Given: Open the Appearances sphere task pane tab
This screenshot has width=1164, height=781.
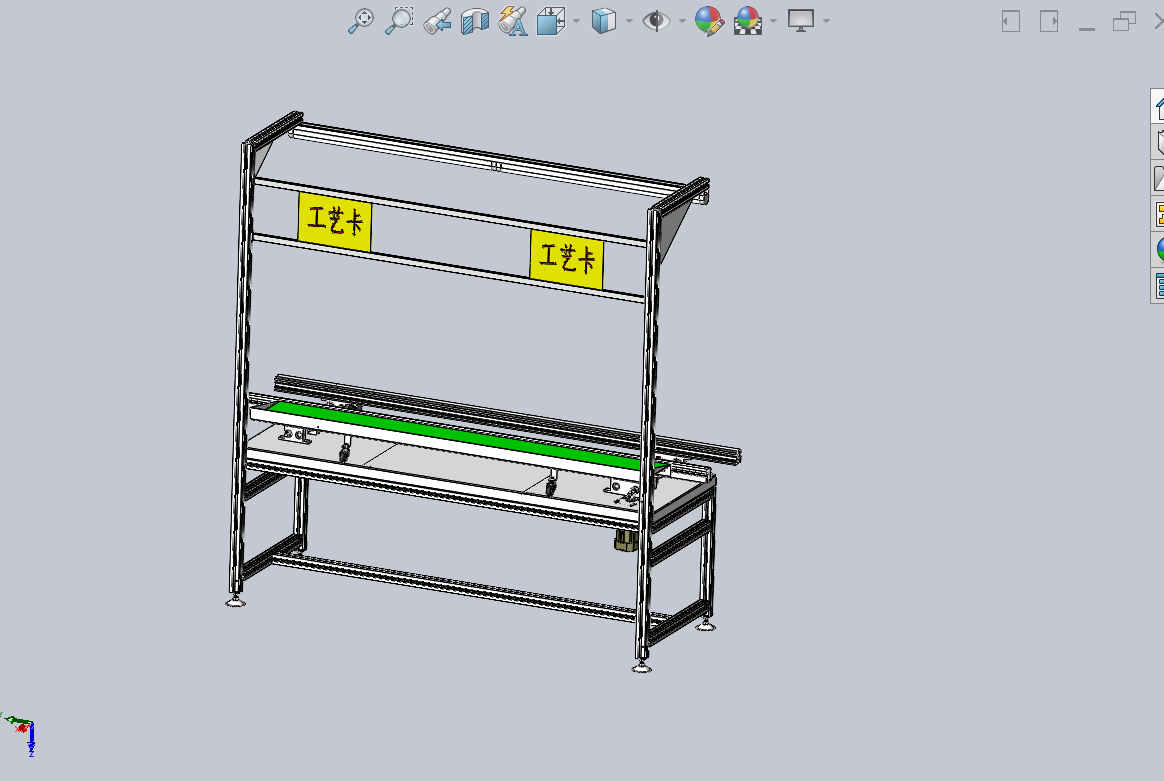Looking at the screenshot, I should pos(1158,249).
